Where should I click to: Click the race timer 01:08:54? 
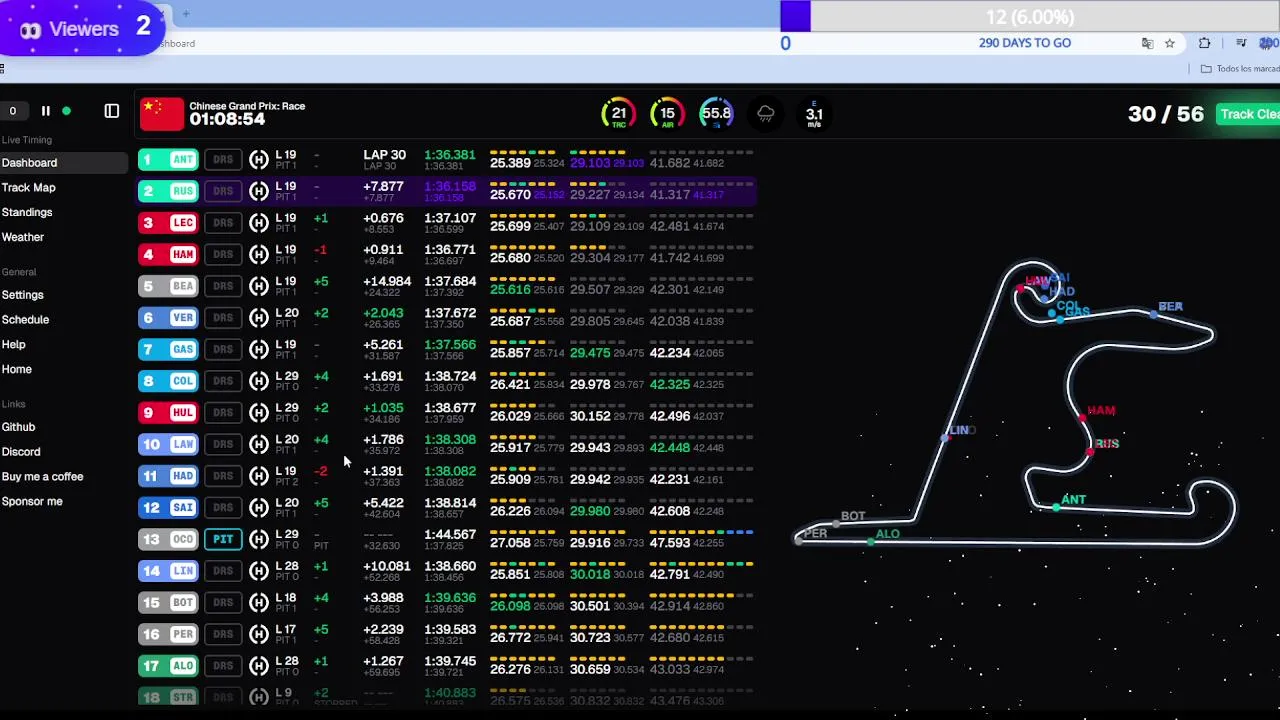[227, 119]
